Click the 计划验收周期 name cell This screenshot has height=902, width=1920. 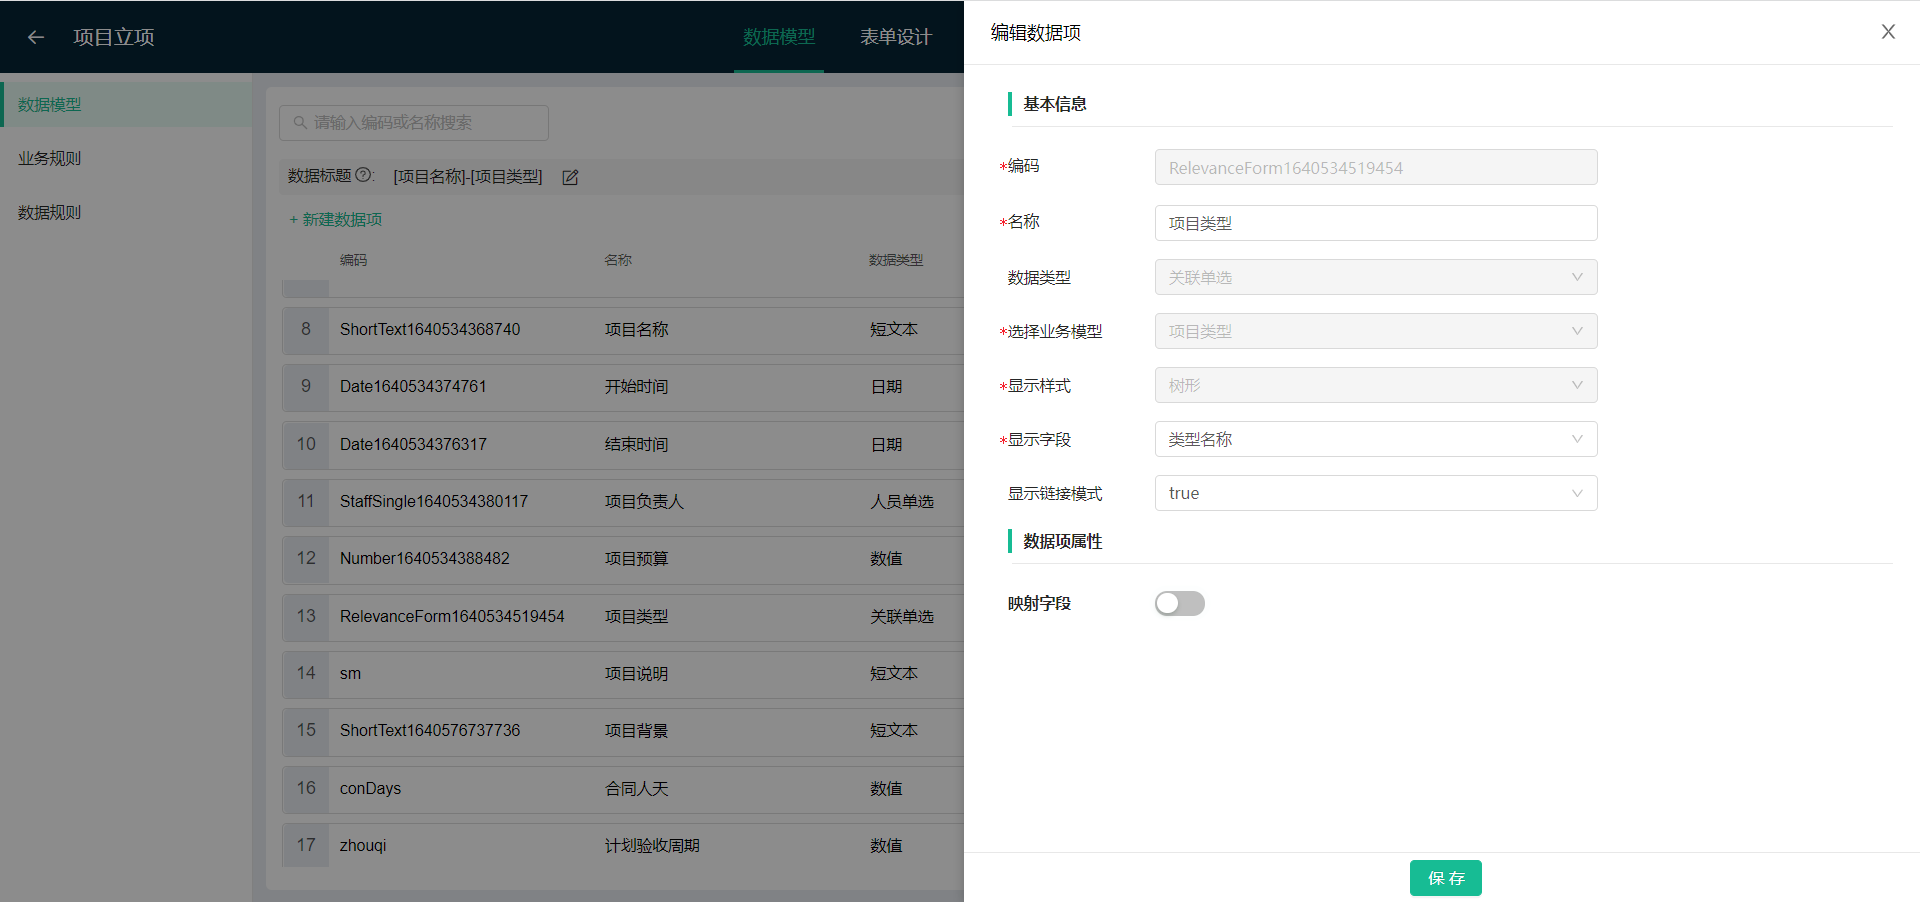(x=652, y=846)
